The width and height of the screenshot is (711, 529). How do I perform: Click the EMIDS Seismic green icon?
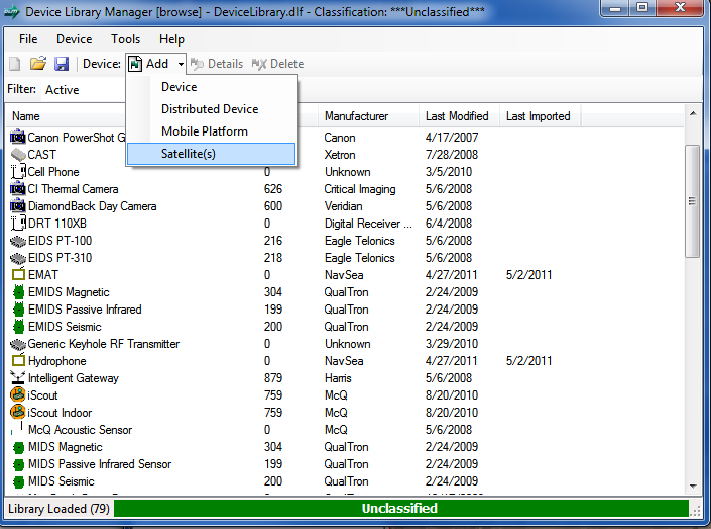(x=18, y=326)
